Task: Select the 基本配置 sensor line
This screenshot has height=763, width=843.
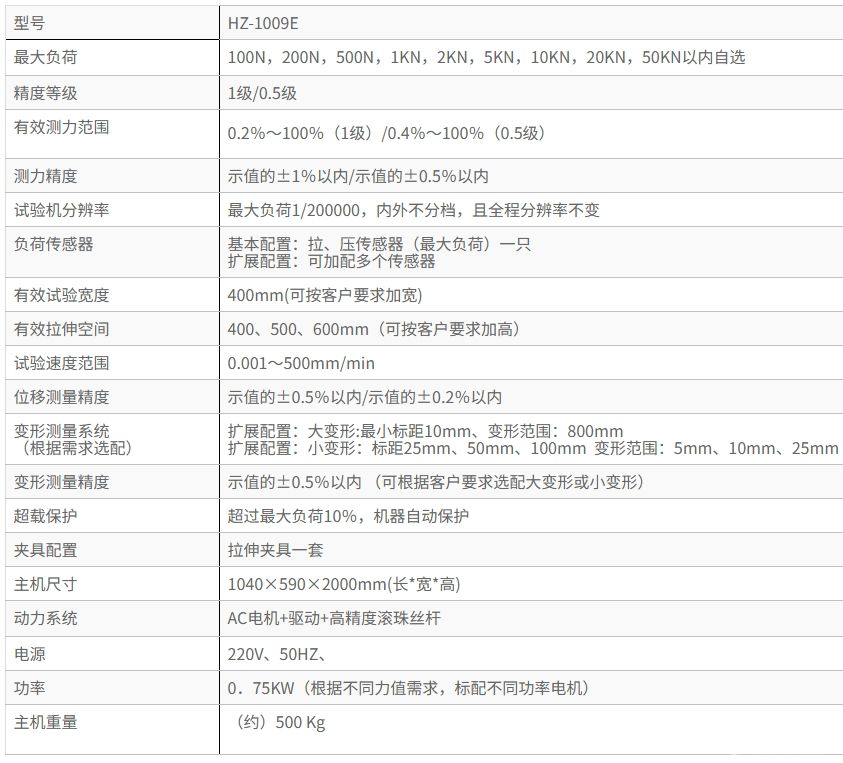Action: 380,244
